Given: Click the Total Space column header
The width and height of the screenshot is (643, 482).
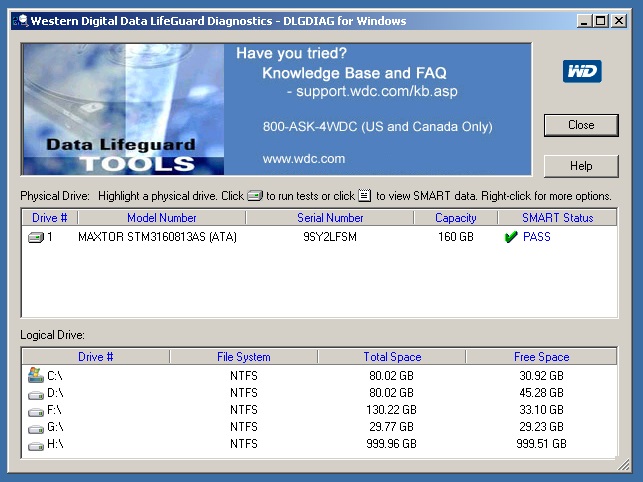Looking at the screenshot, I should tap(392, 357).
